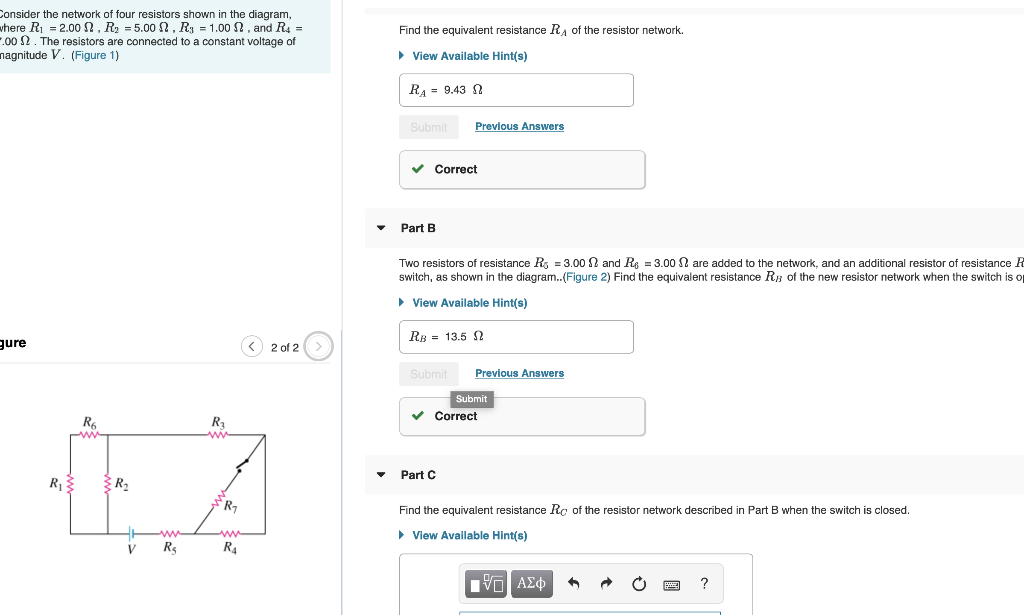1024x615 pixels.
Task: Collapse the Part B section
Action: point(380,228)
